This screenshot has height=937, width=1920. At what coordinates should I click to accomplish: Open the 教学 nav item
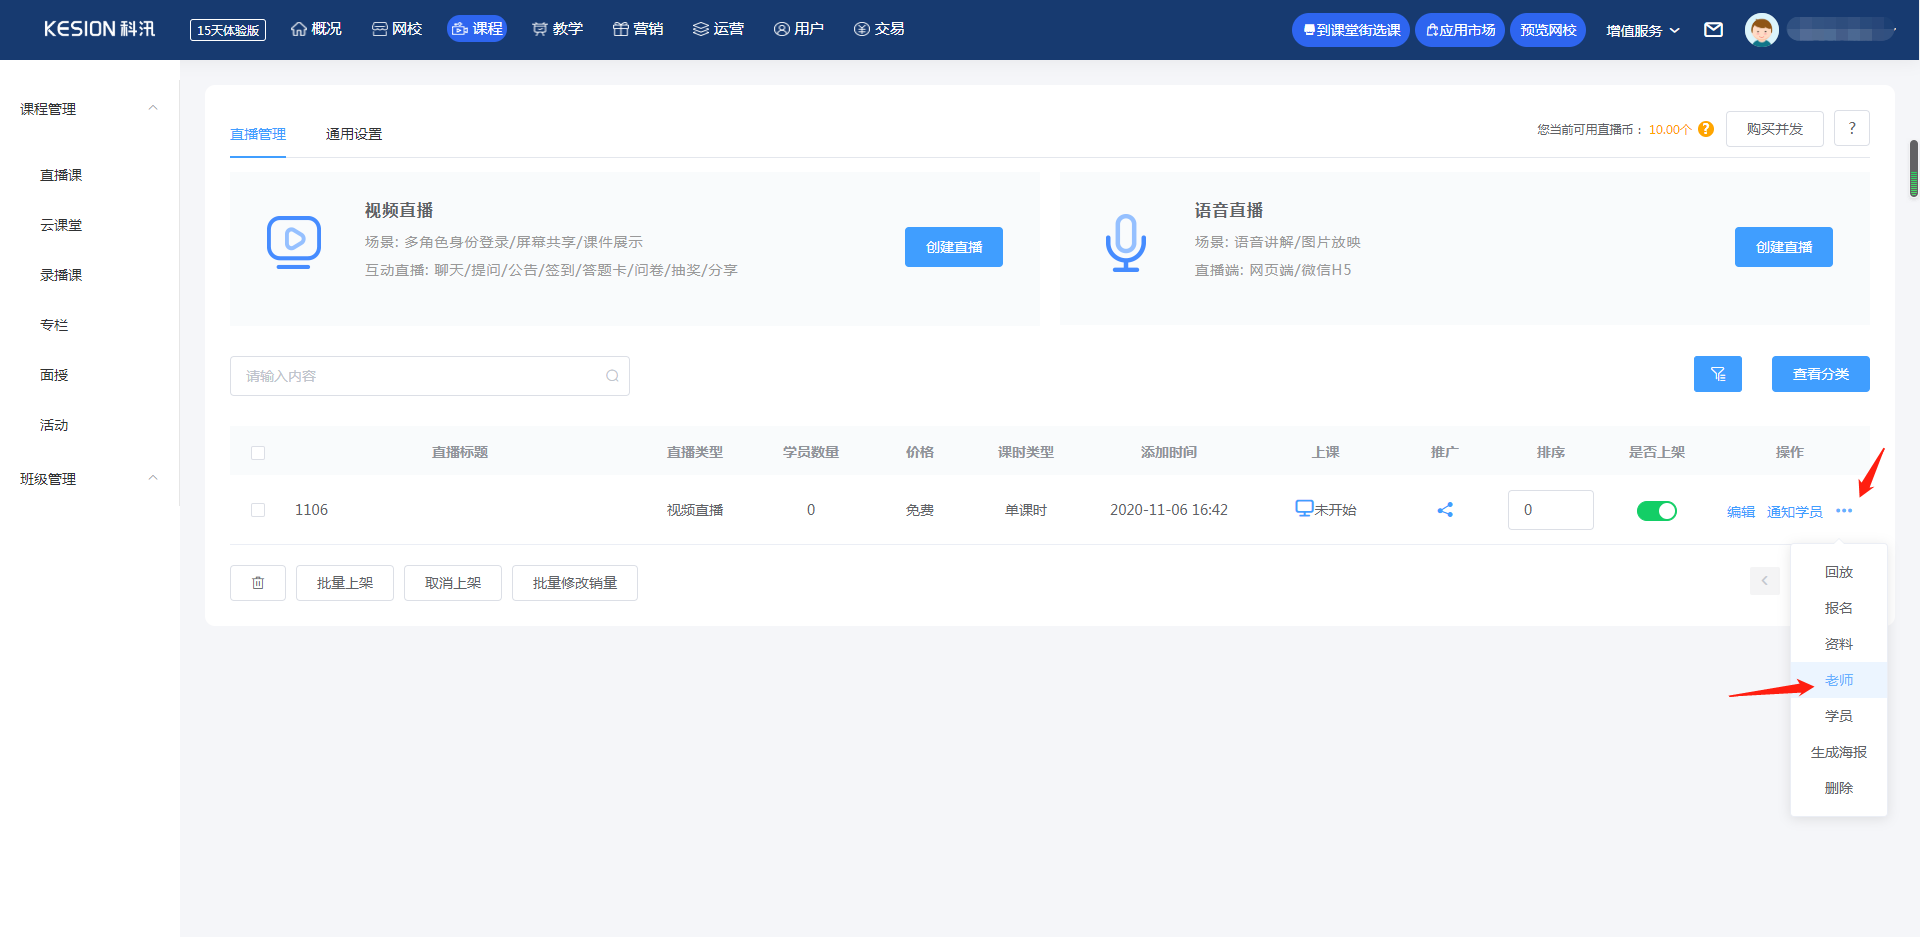coord(557,29)
